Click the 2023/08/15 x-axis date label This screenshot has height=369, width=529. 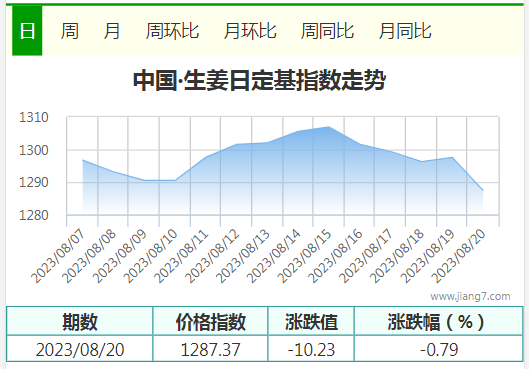[305, 256]
